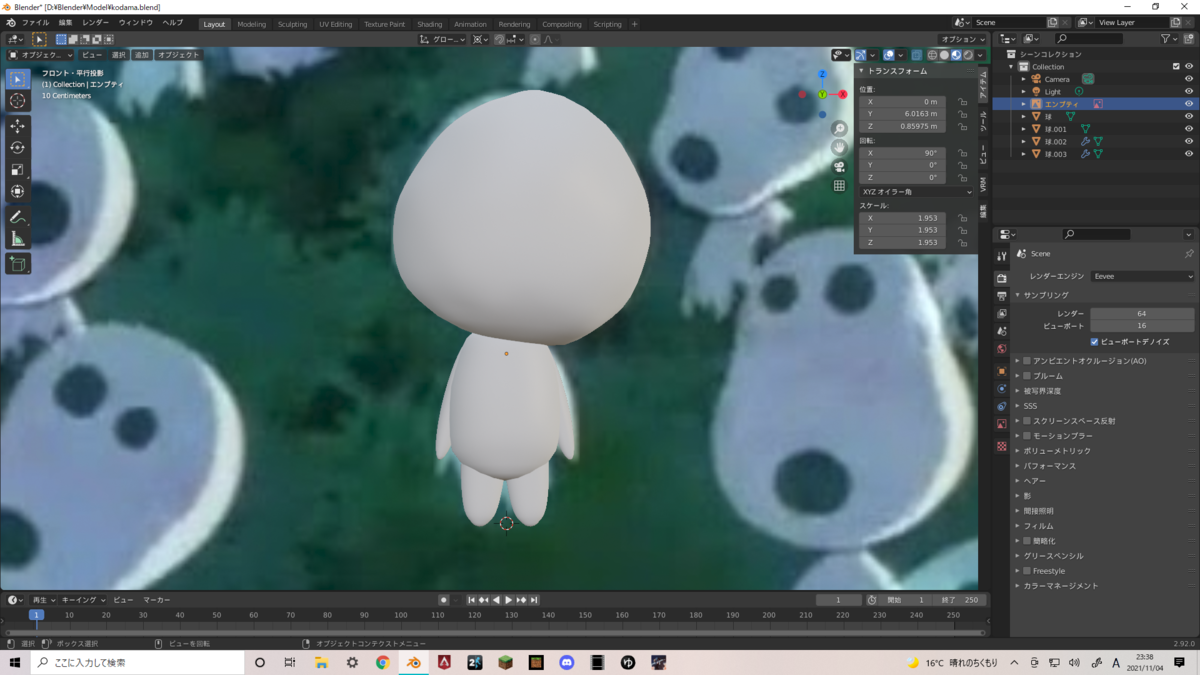Click the perspective/orthographic grid icon
1200x675 pixels.
(839, 185)
